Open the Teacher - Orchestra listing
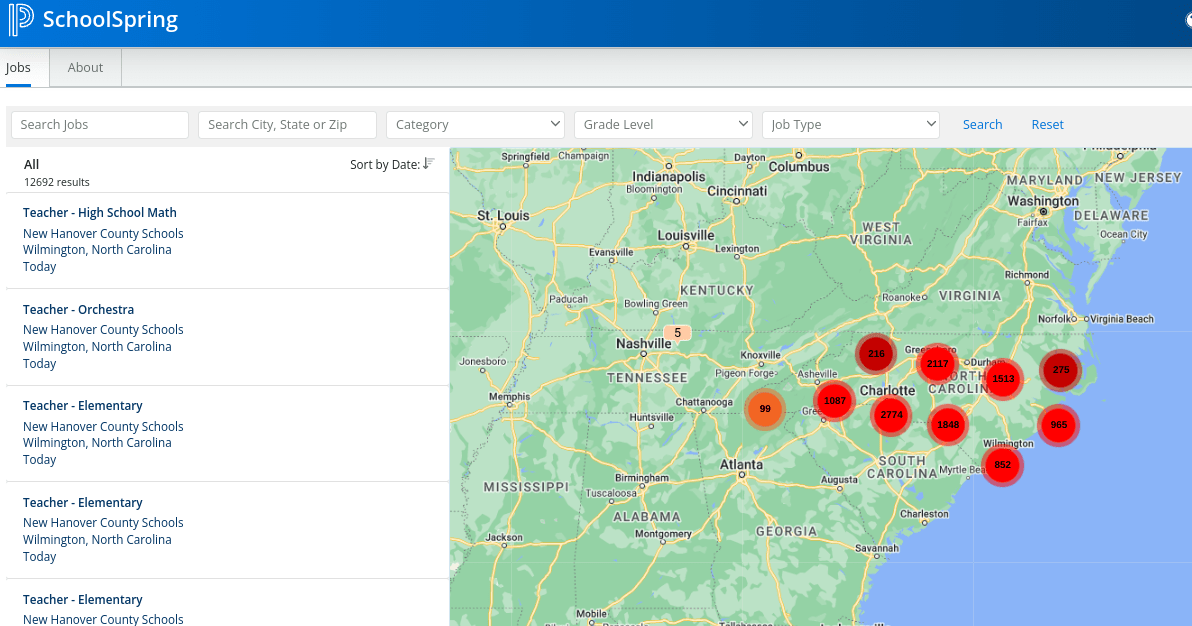Screen dimensions: 1192x626 point(78,310)
